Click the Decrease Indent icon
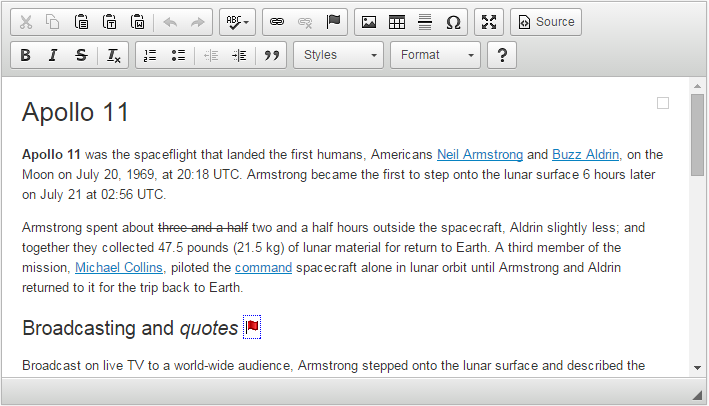Image resolution: width=709 pixels, height=406 pixels. pyautogui.click(x=211, y=55)
